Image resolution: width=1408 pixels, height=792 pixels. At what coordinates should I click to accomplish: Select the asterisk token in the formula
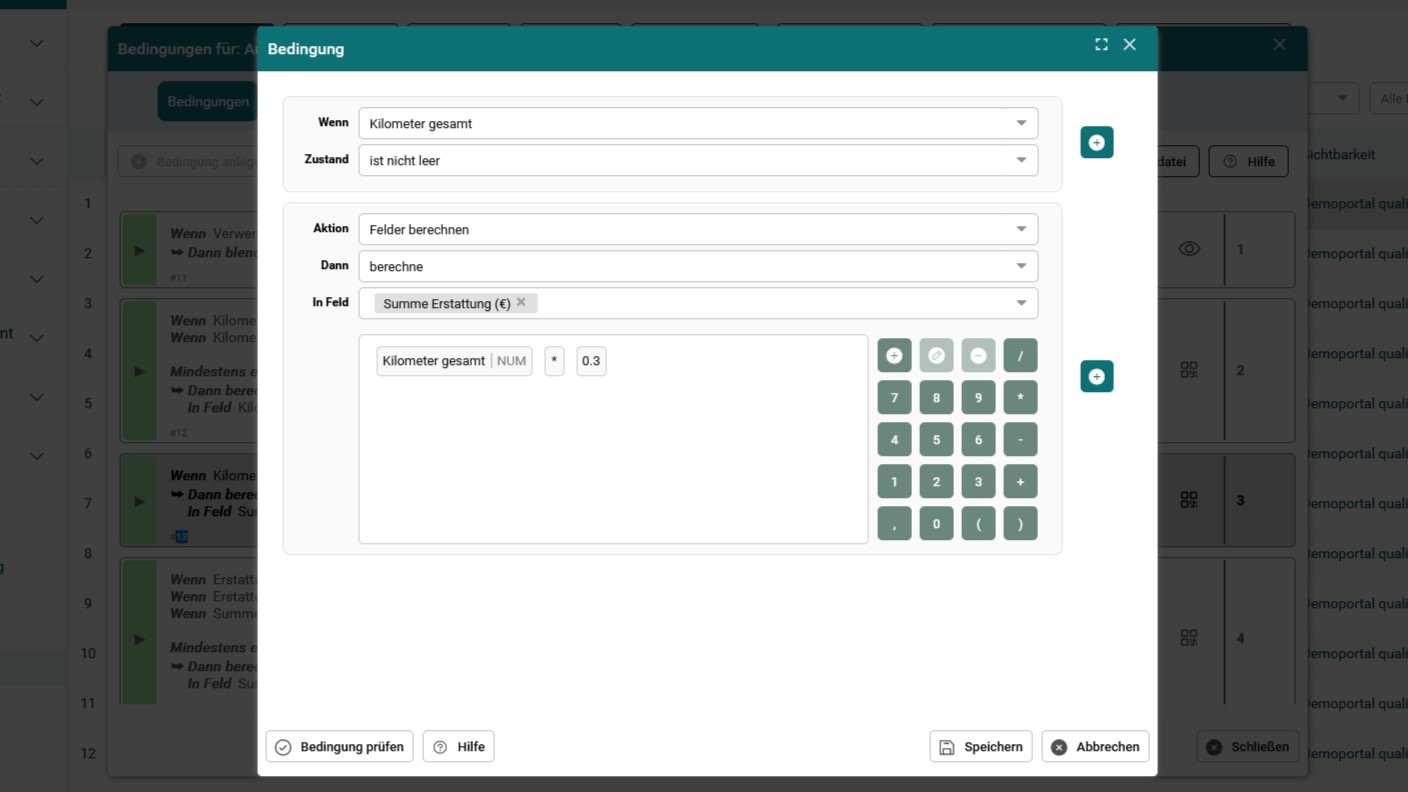click(554, 361)
